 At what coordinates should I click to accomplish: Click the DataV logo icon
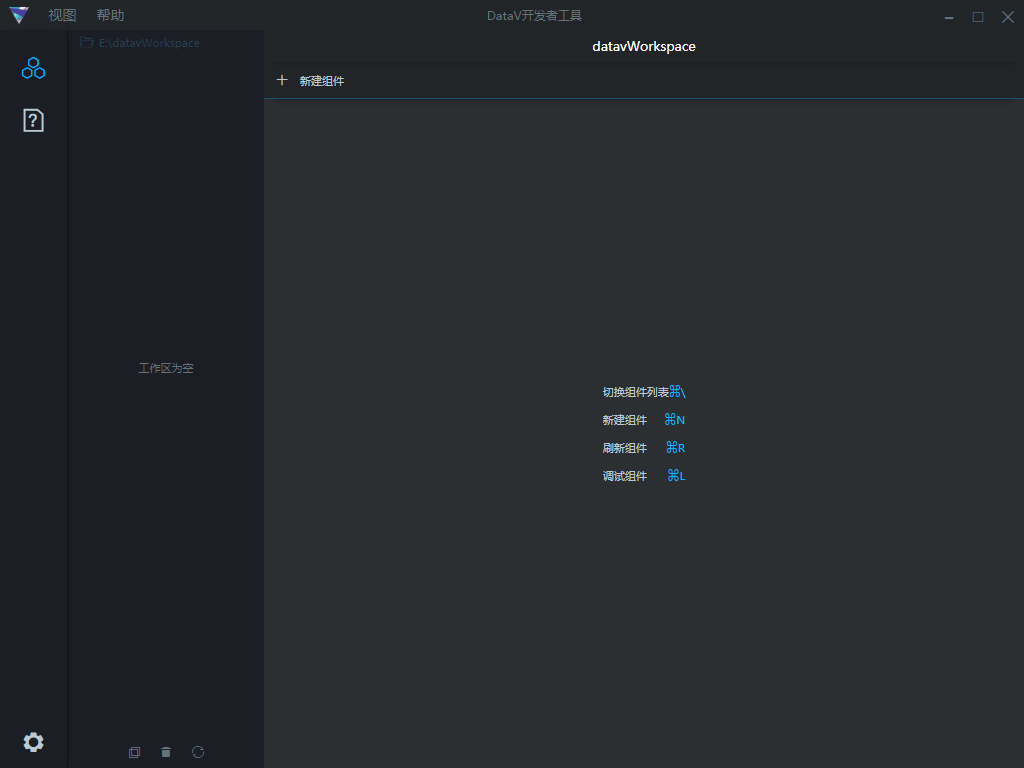point(19,15)
